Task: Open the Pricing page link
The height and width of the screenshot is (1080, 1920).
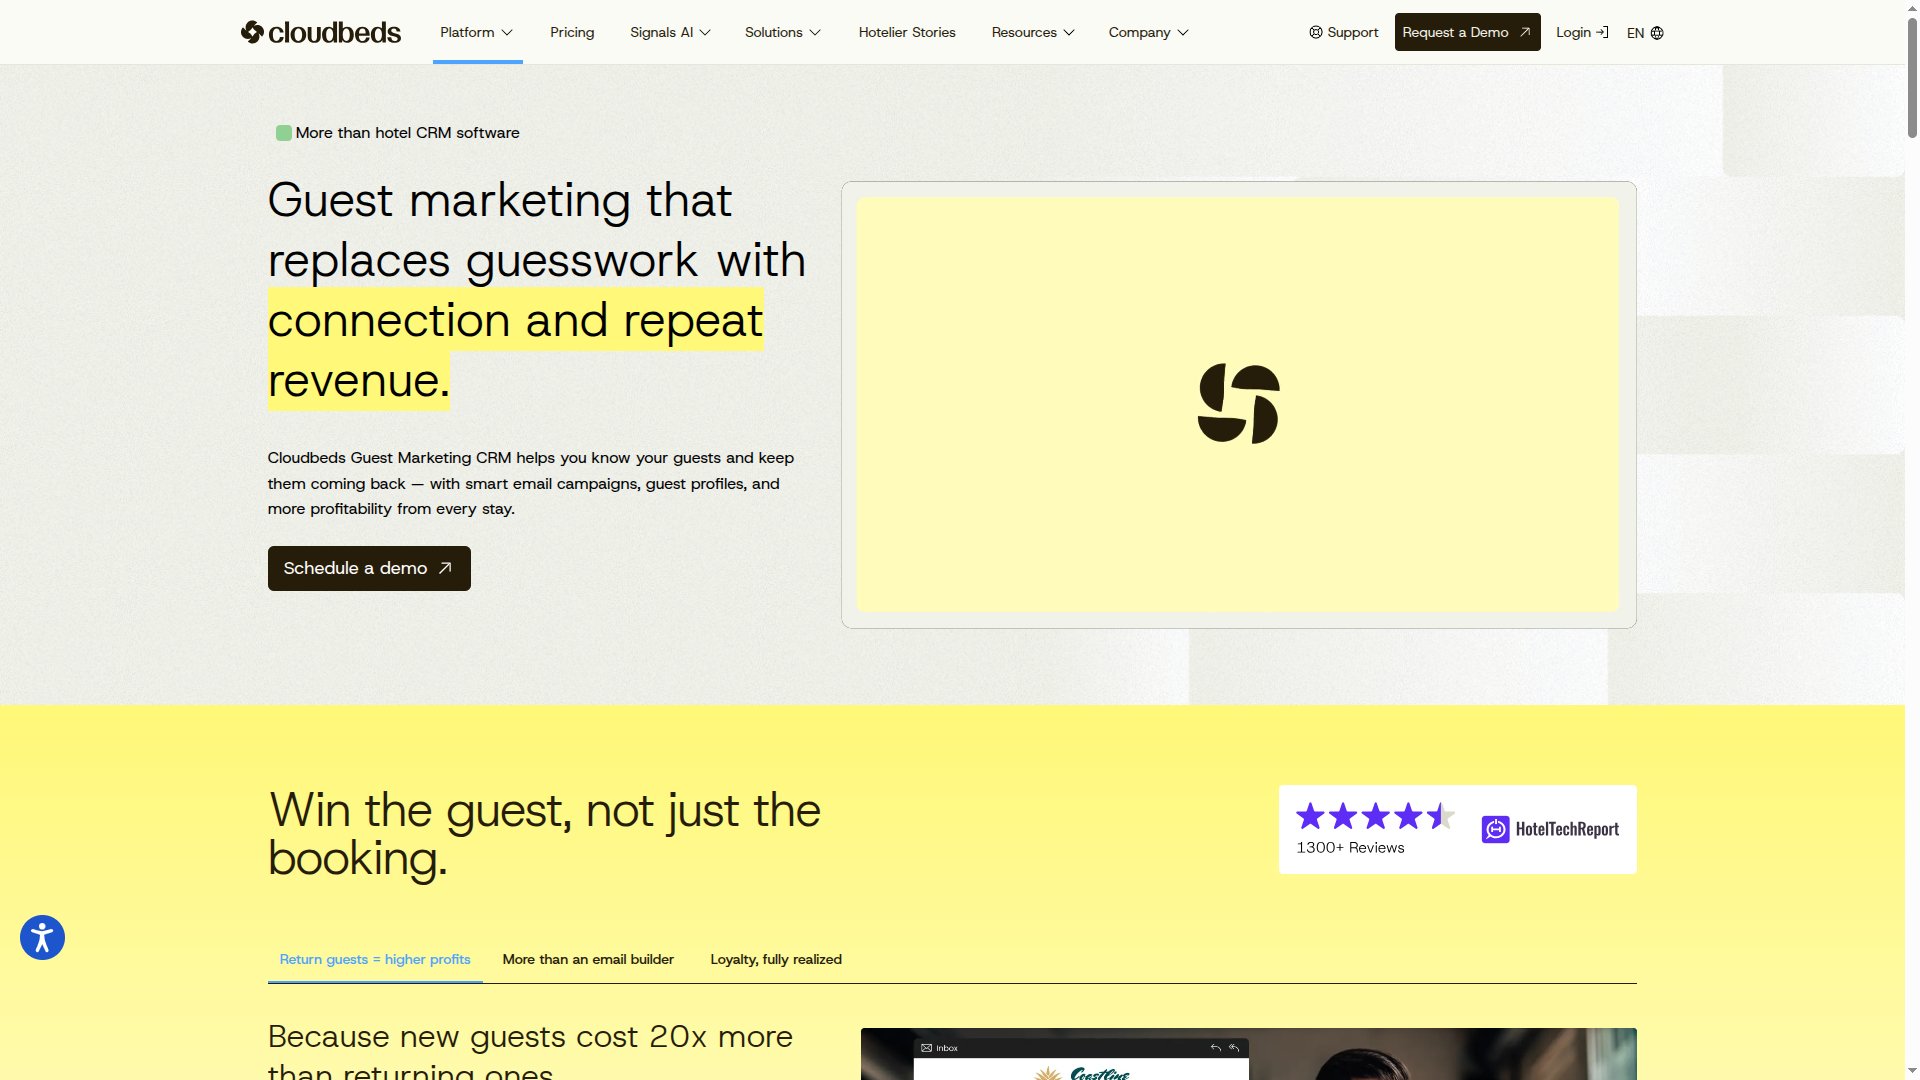Action: tap(571, 32)
